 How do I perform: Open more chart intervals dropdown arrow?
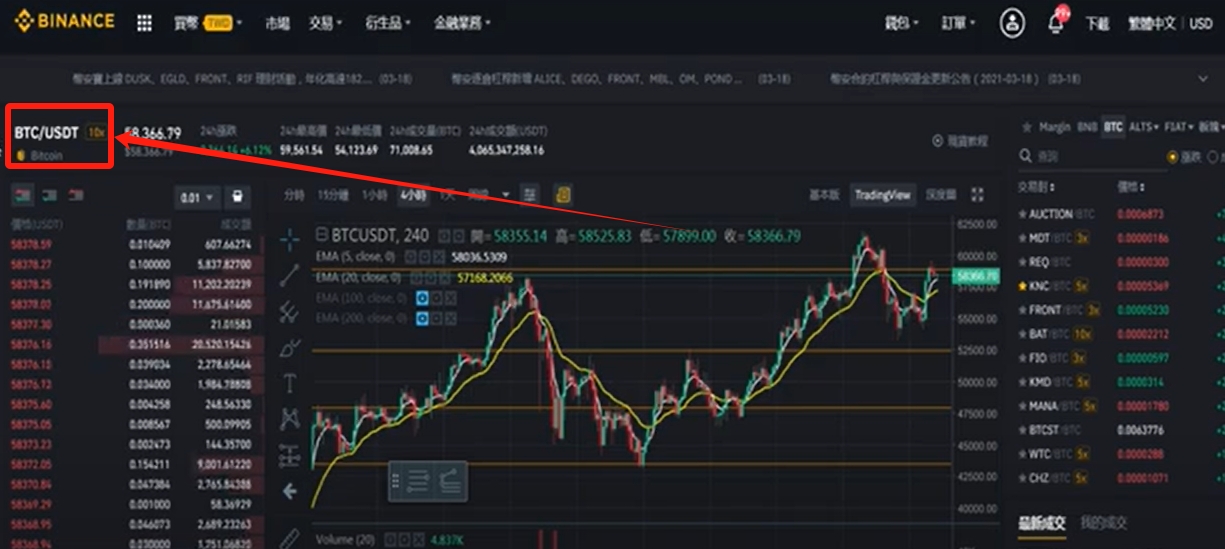click(x=505, y=194)
